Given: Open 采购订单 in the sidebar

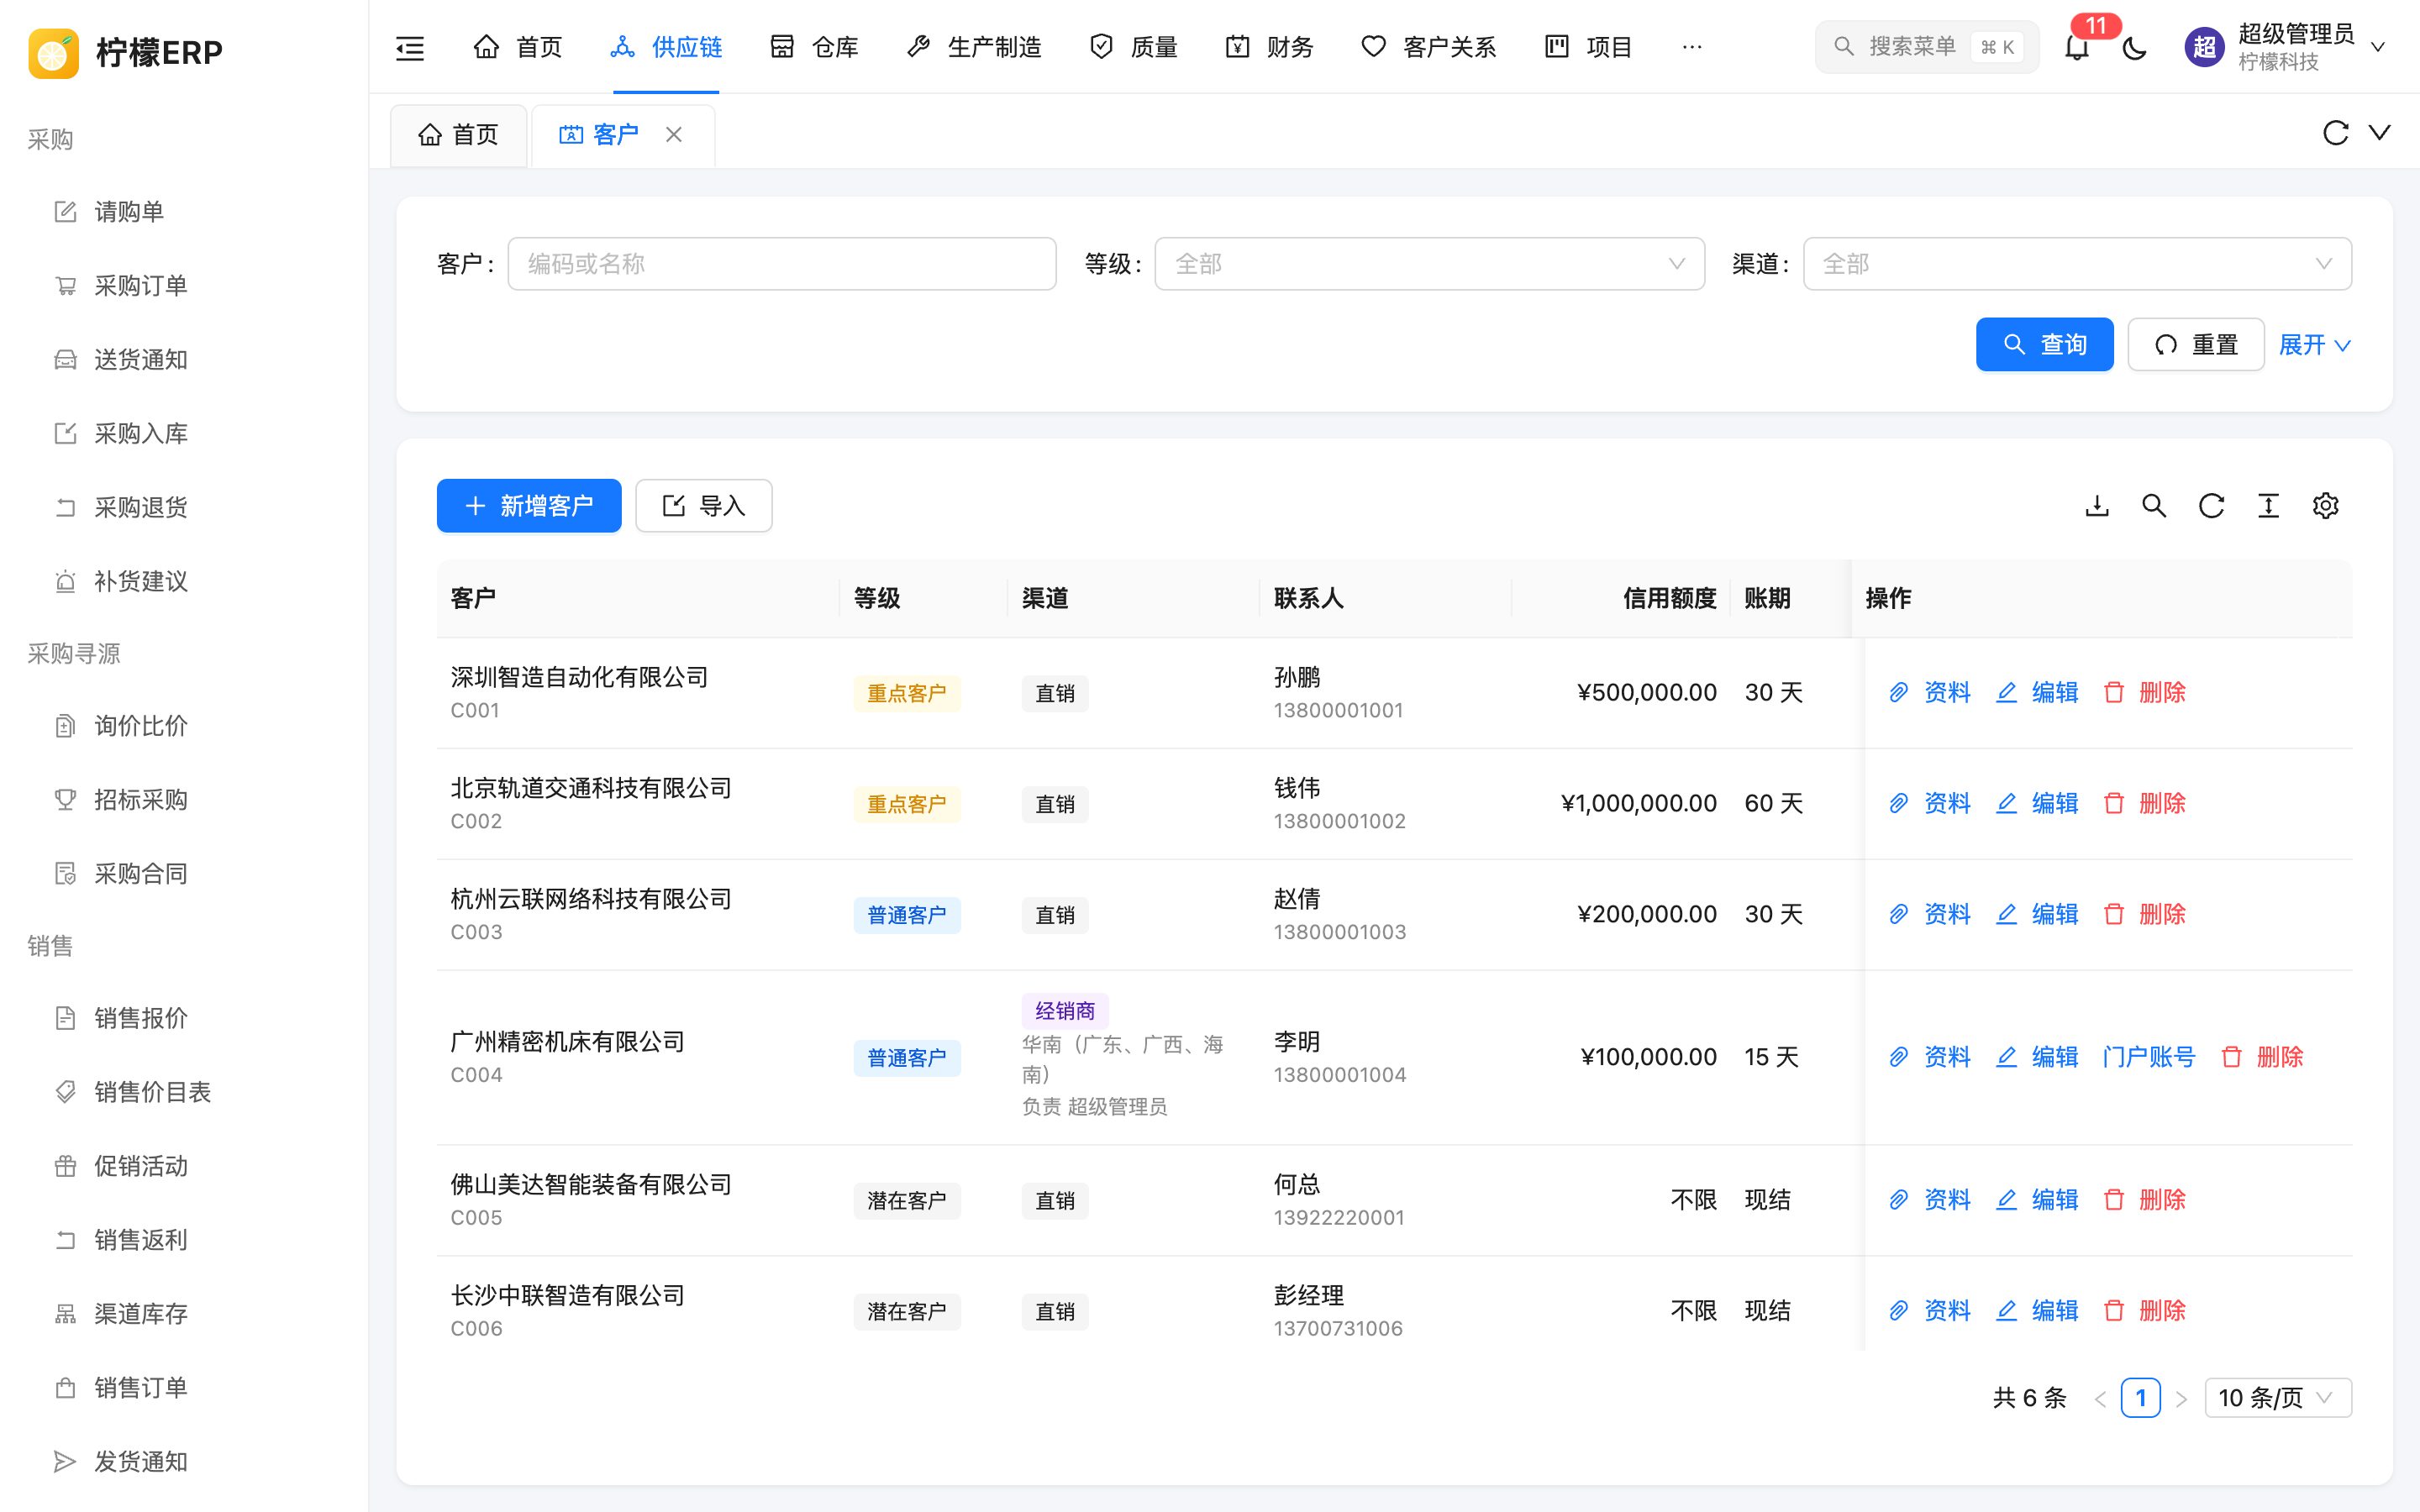Looking at the screenshot, I should tap(184, 286).
